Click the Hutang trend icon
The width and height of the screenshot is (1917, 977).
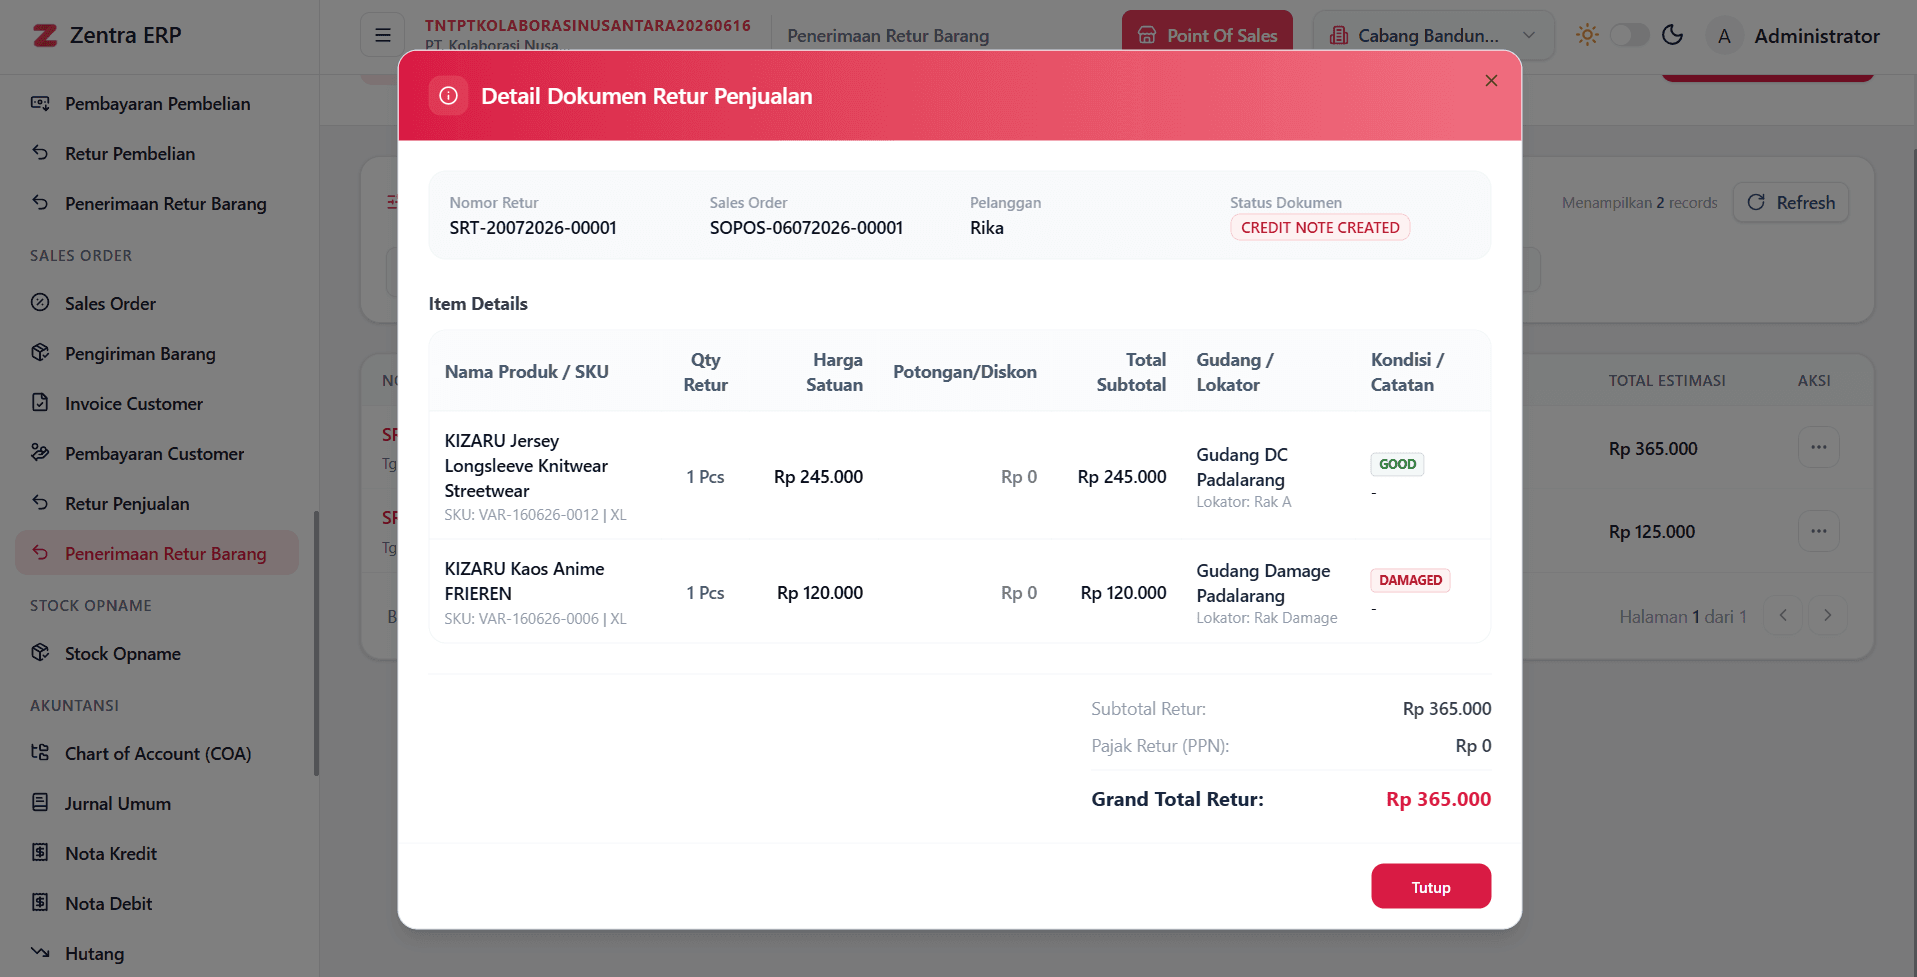[40, 953]
